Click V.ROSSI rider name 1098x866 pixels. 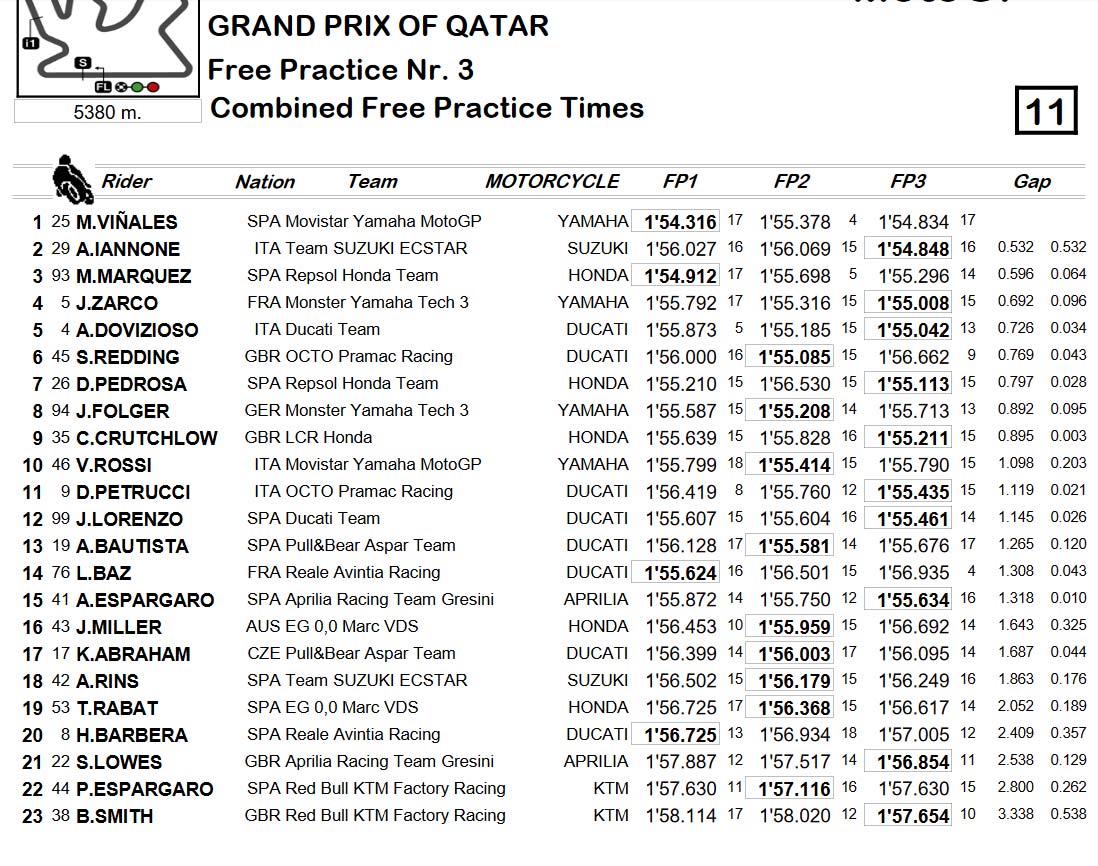click(113, 465)
